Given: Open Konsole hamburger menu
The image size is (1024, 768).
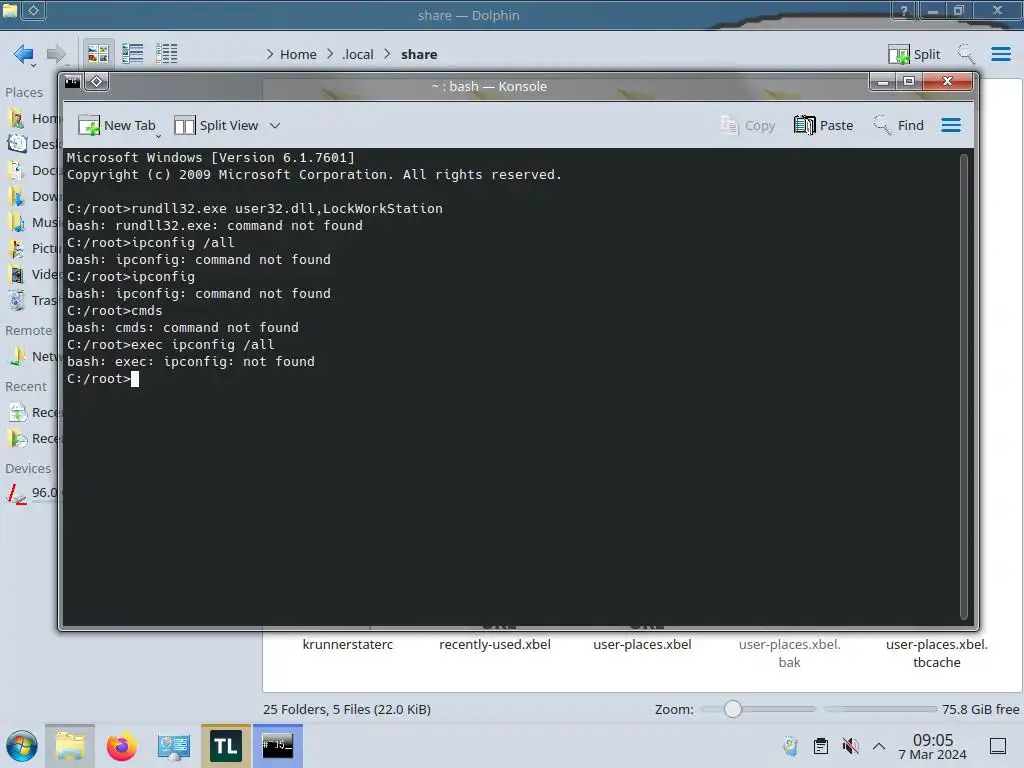Looking at the screenshot, I should tap(951, 125).
